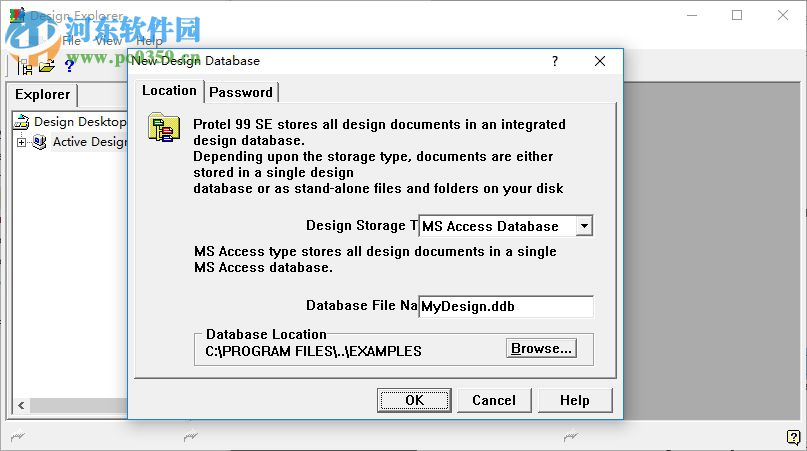
Task: Open the View menu
Action: [109, 41]
